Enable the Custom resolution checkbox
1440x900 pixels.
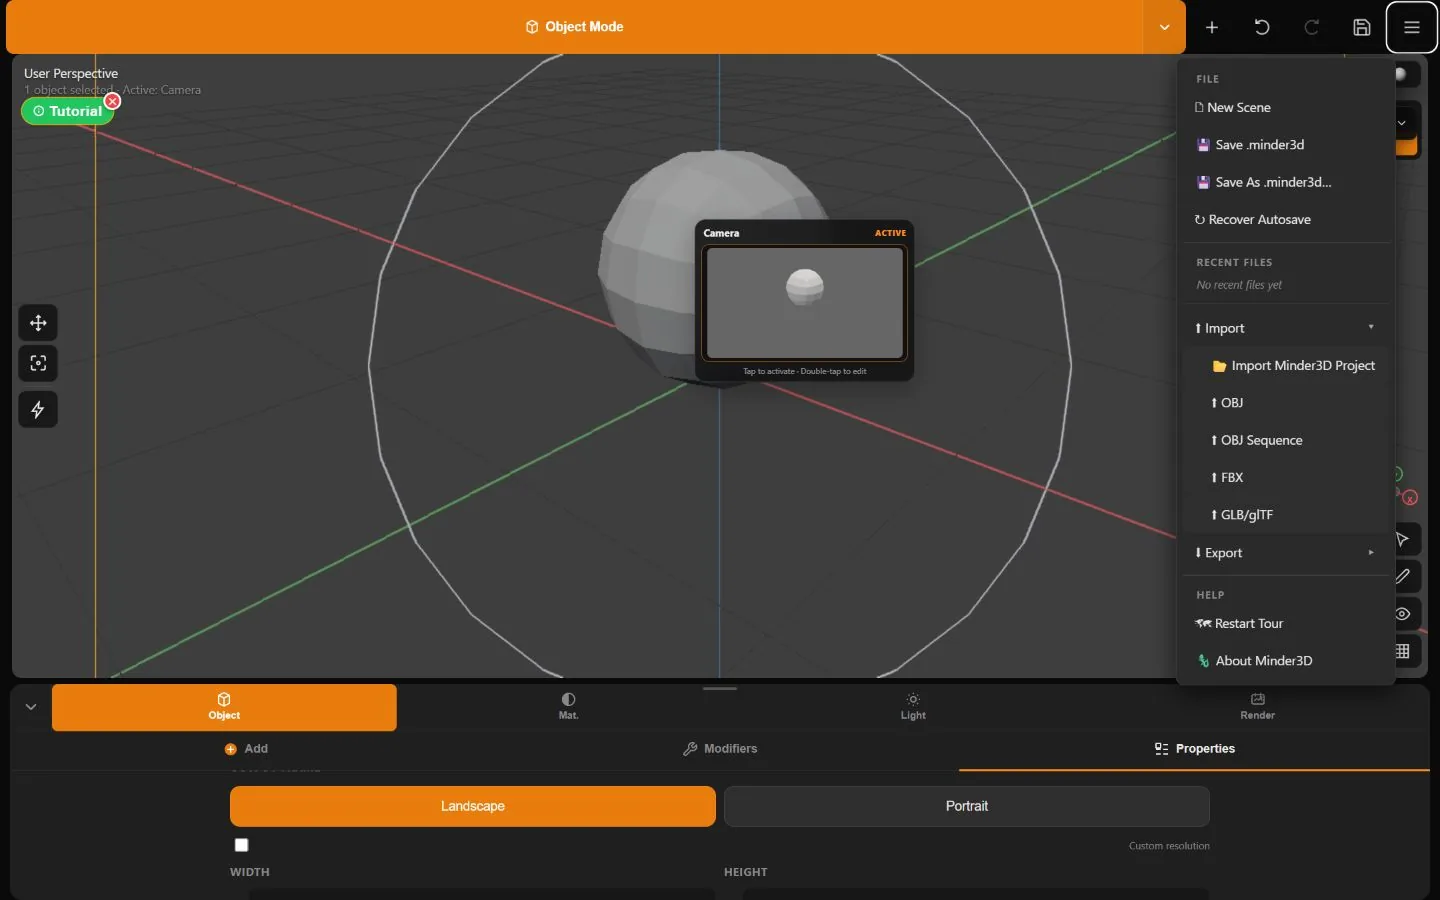[241, 845]
